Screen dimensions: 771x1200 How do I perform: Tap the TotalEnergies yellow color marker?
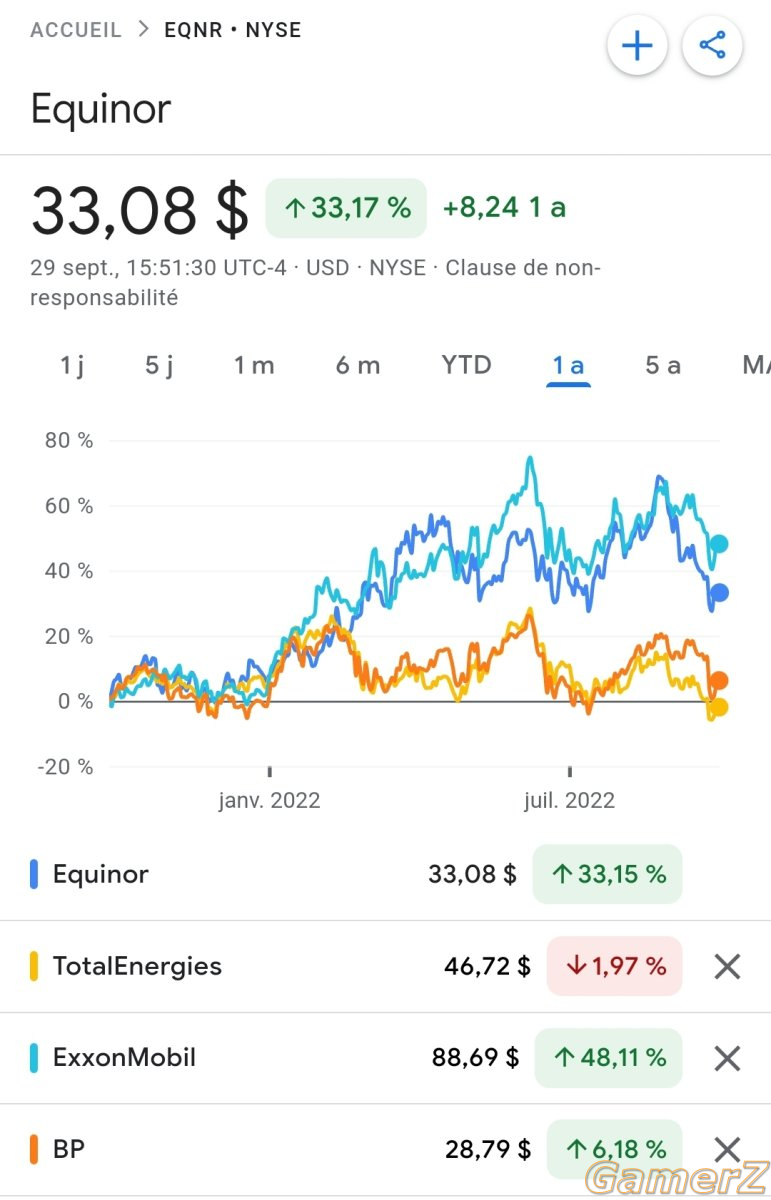click(34, 966)
